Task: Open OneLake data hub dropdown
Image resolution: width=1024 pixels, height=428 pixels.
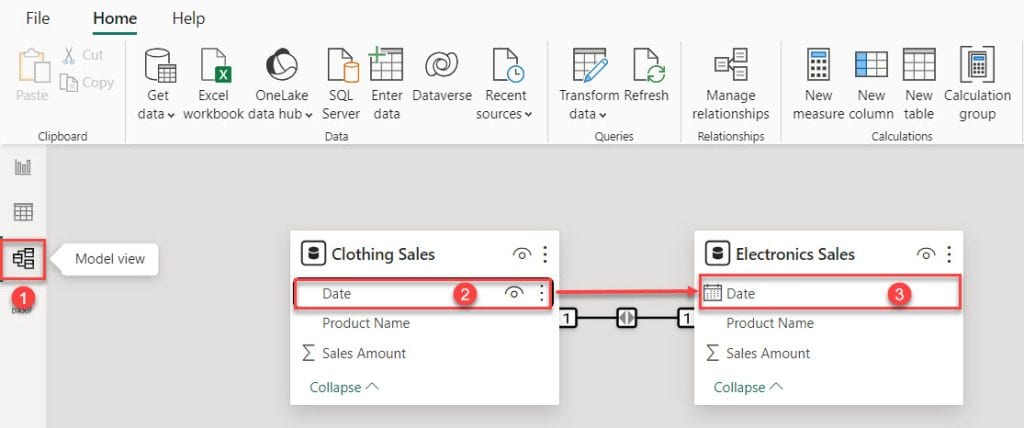Action: coord(281,84)
